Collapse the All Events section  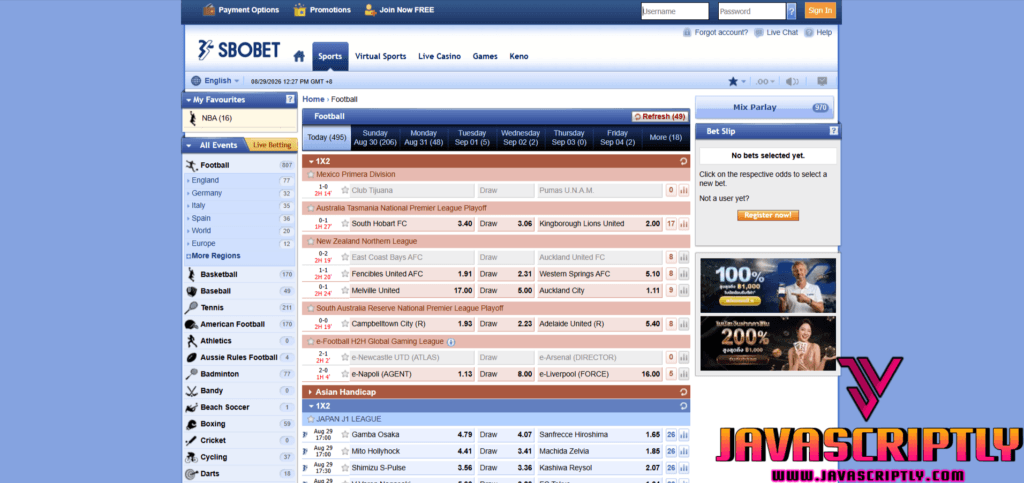pyautogui.click(x=189, y=146)
